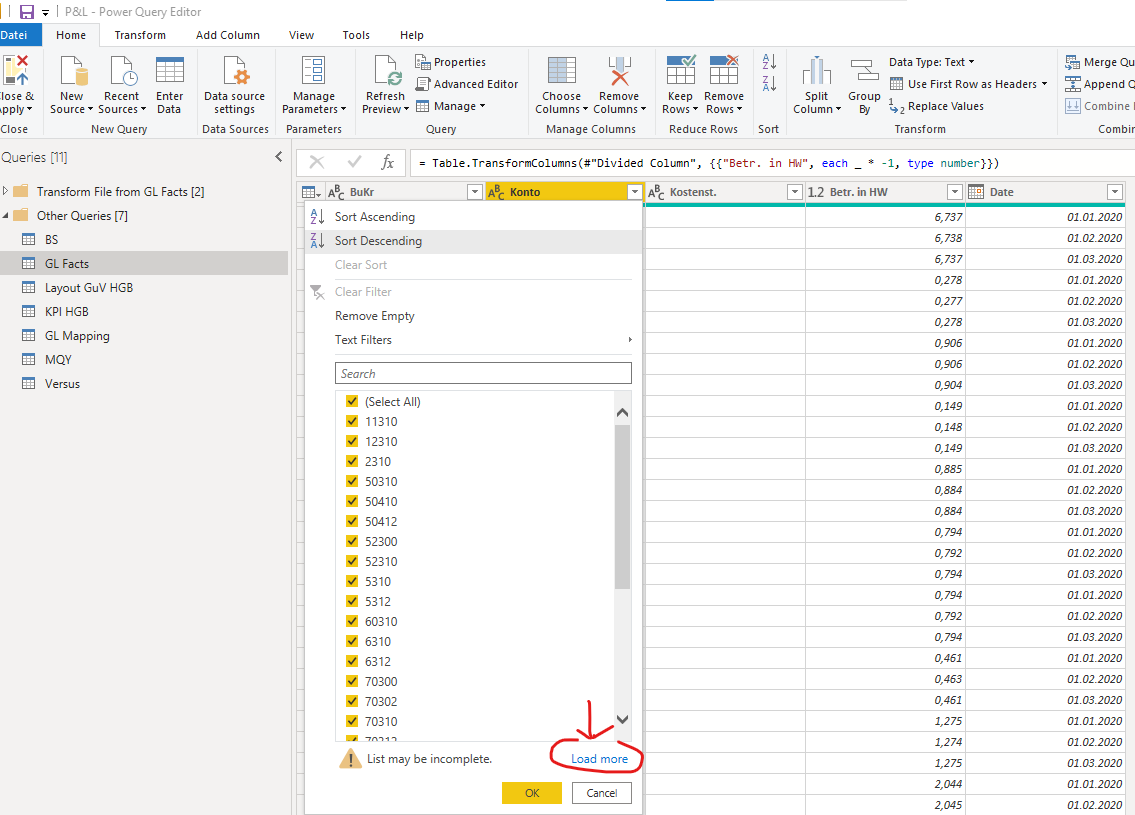Uncheck the 52300 filter value

pos(352,541)
